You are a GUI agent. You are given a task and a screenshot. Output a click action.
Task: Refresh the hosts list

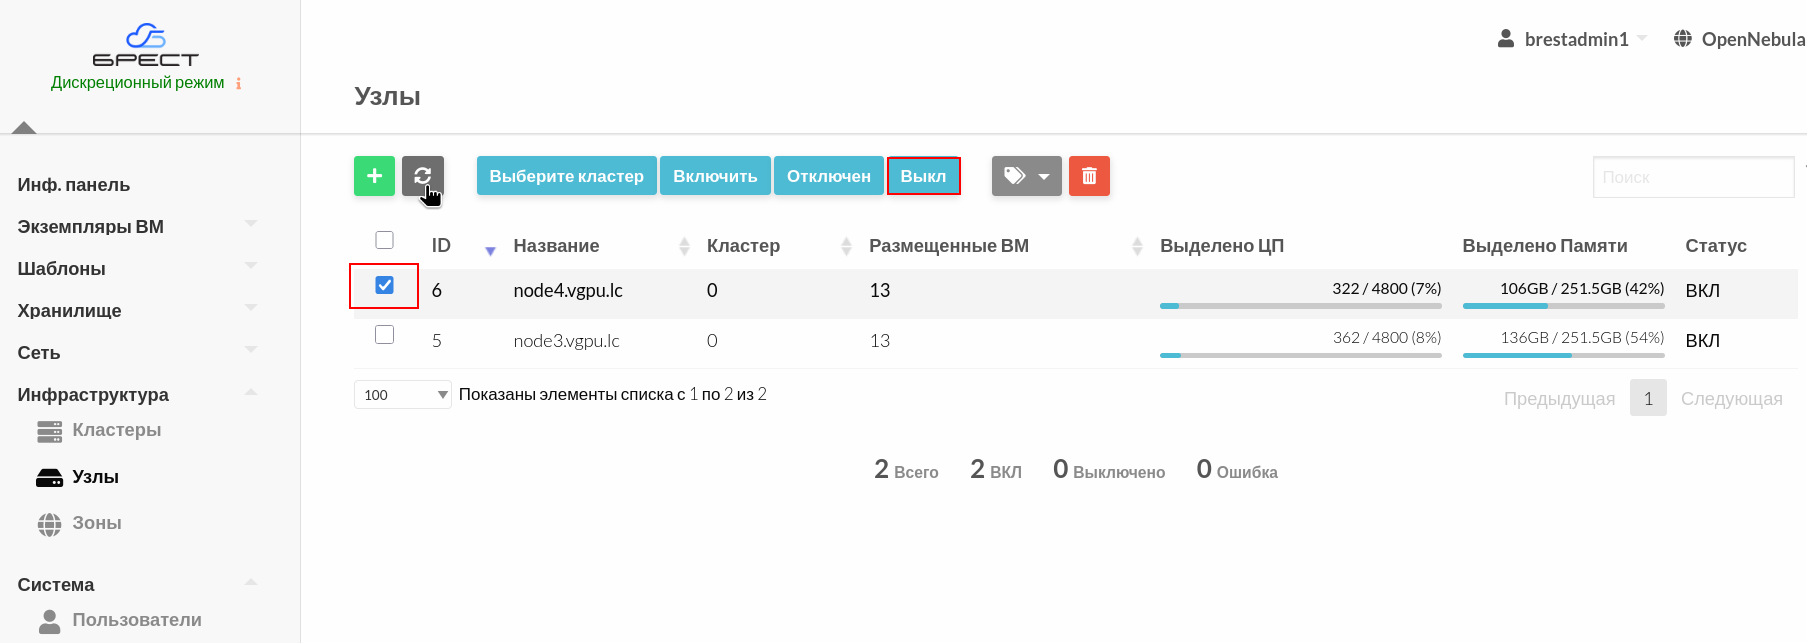pos(423,176)
